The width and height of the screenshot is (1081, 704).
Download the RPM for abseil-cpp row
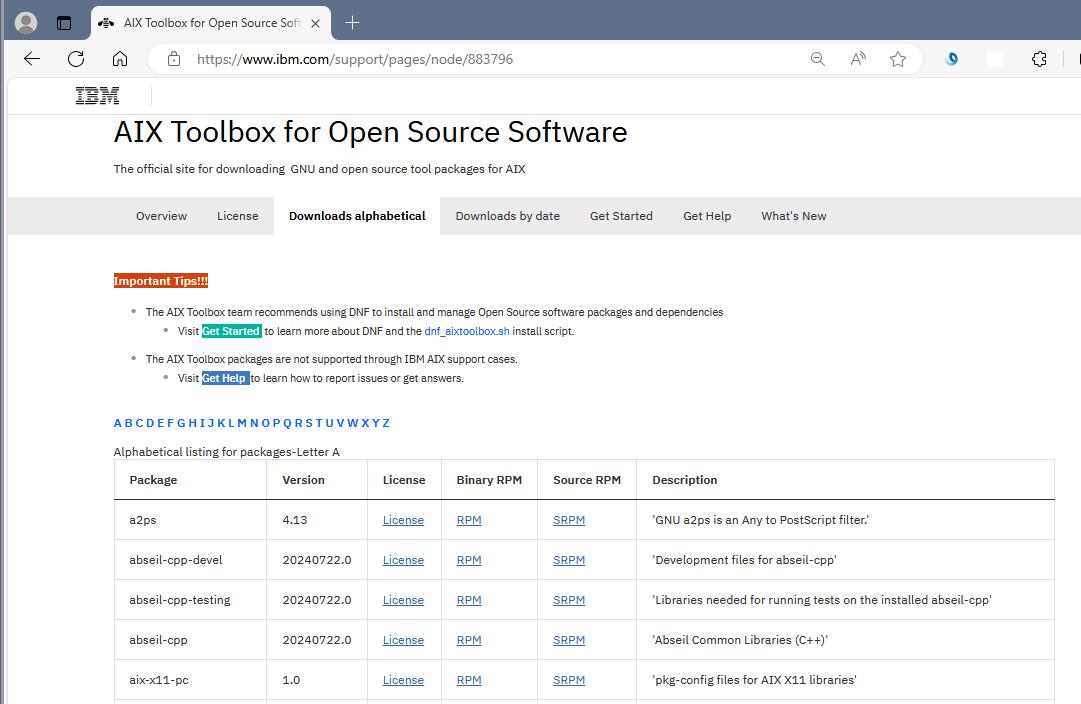point(469,640)
